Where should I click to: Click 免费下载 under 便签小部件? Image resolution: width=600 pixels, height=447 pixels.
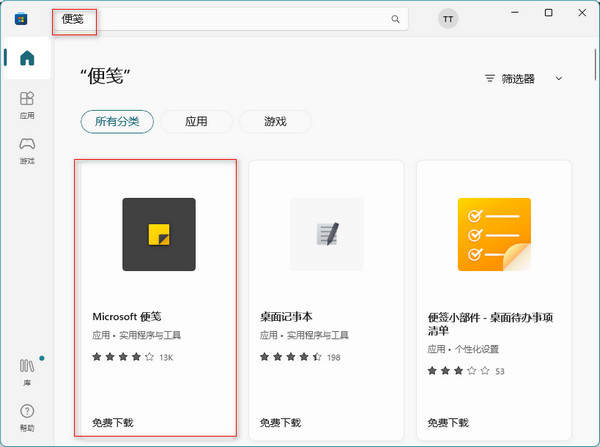pos(448,423)
